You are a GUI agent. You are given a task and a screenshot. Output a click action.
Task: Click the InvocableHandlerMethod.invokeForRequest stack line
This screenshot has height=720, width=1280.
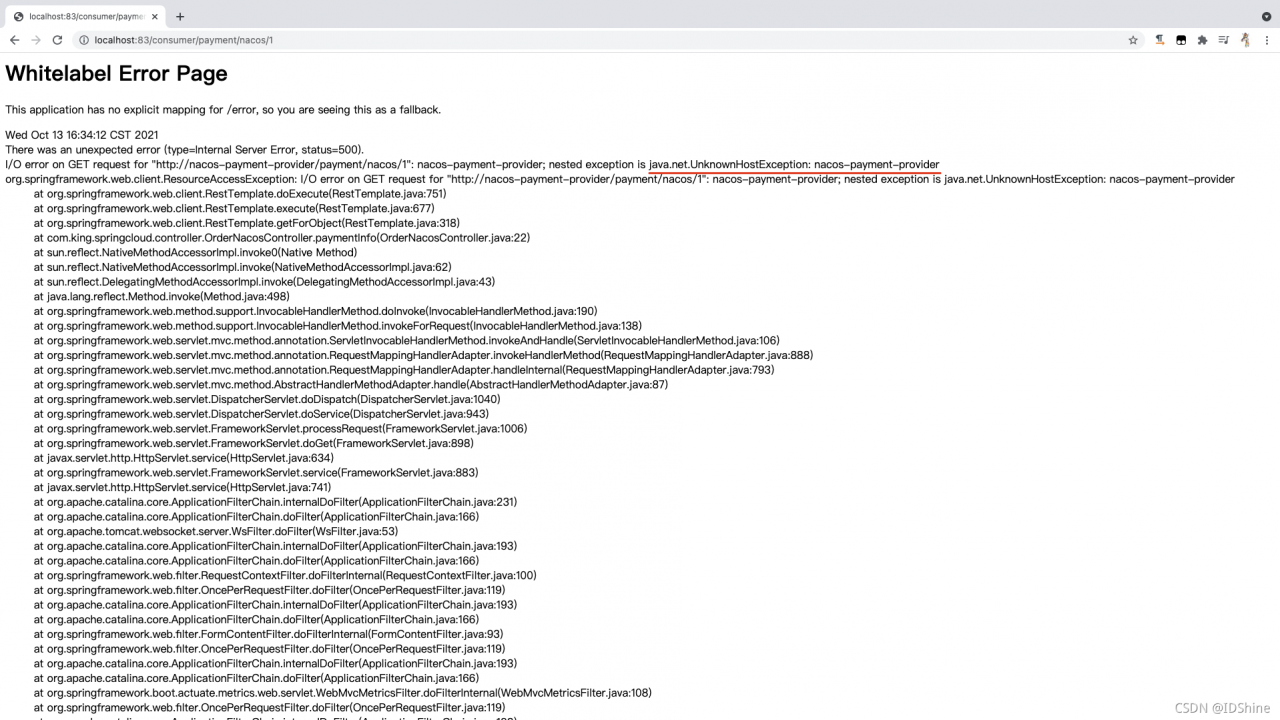(x=338, y=326)
